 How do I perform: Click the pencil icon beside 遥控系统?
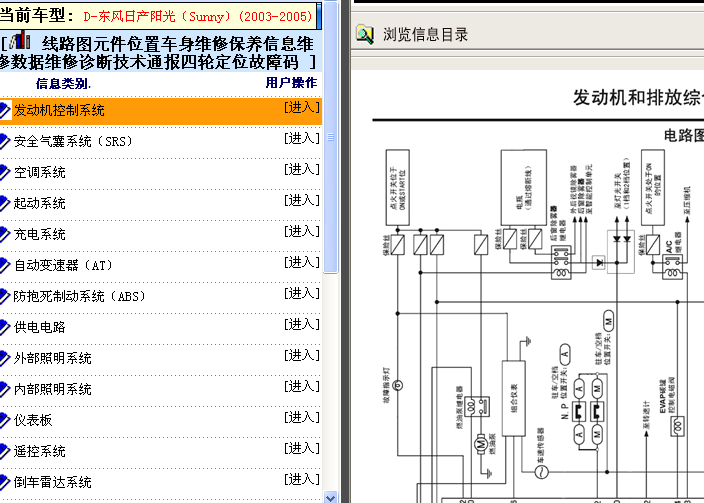click(x=4, y=451)
